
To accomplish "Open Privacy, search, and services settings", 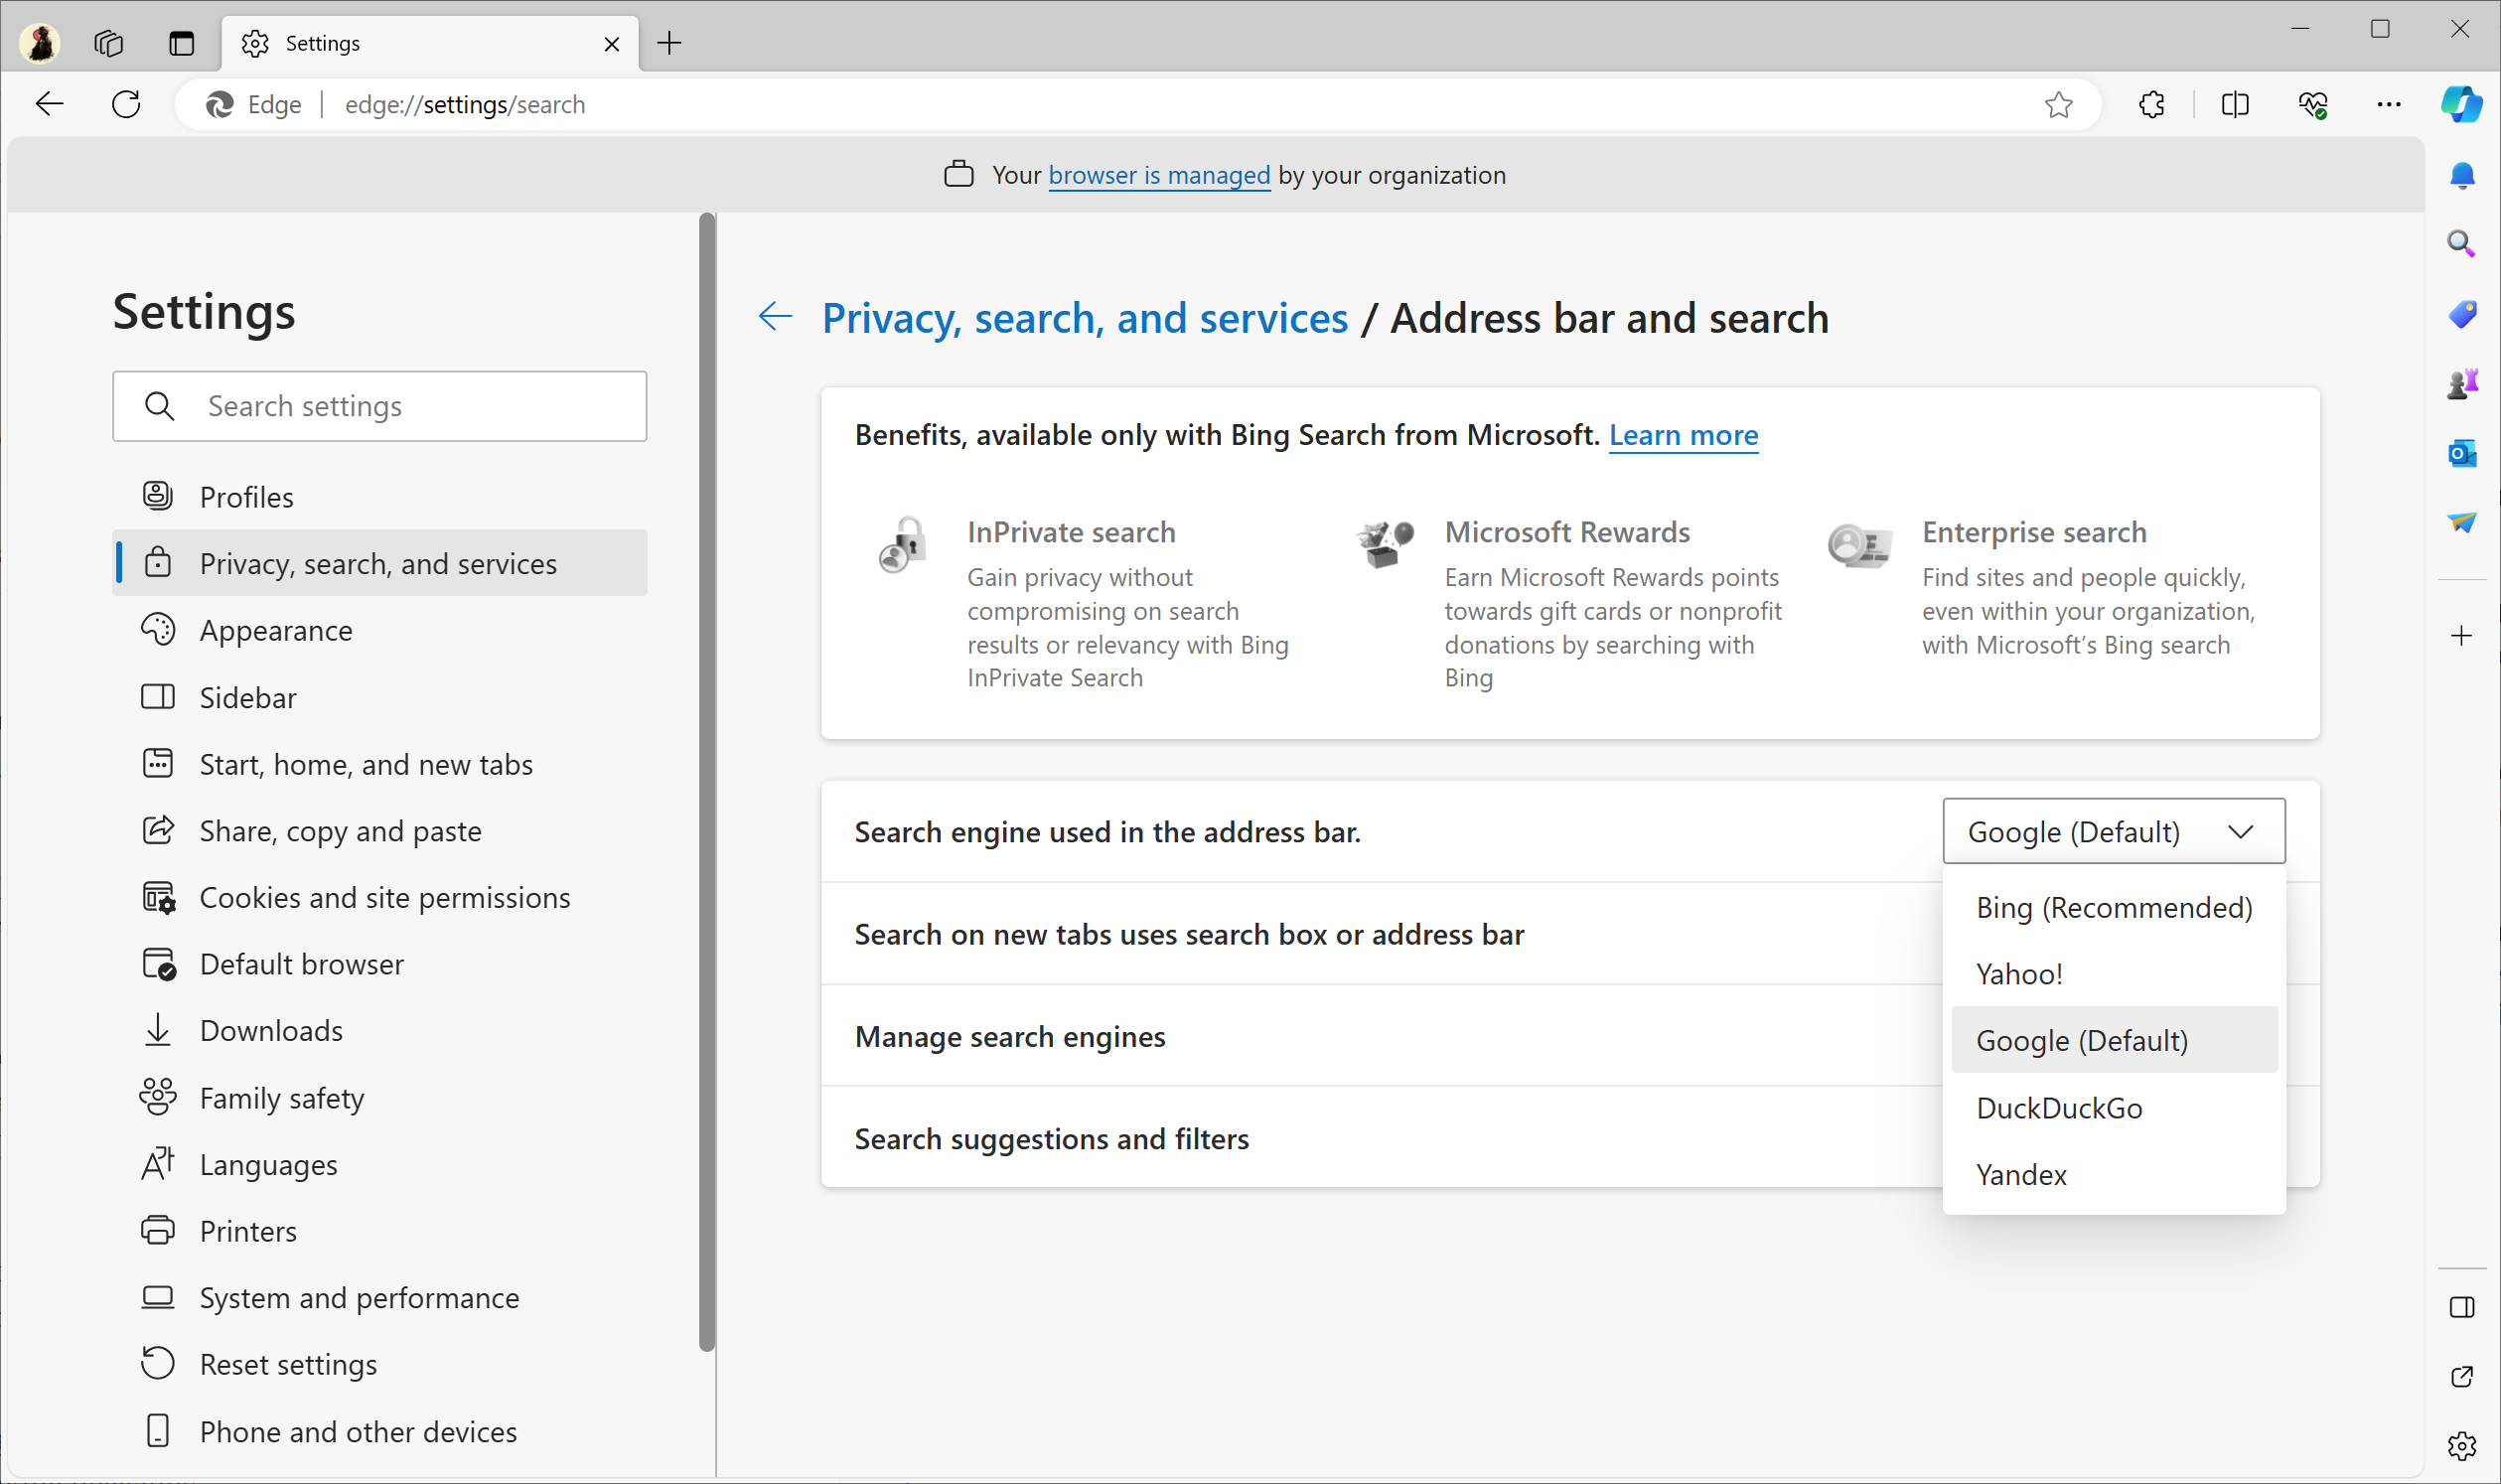I will [x=378, y=563].
